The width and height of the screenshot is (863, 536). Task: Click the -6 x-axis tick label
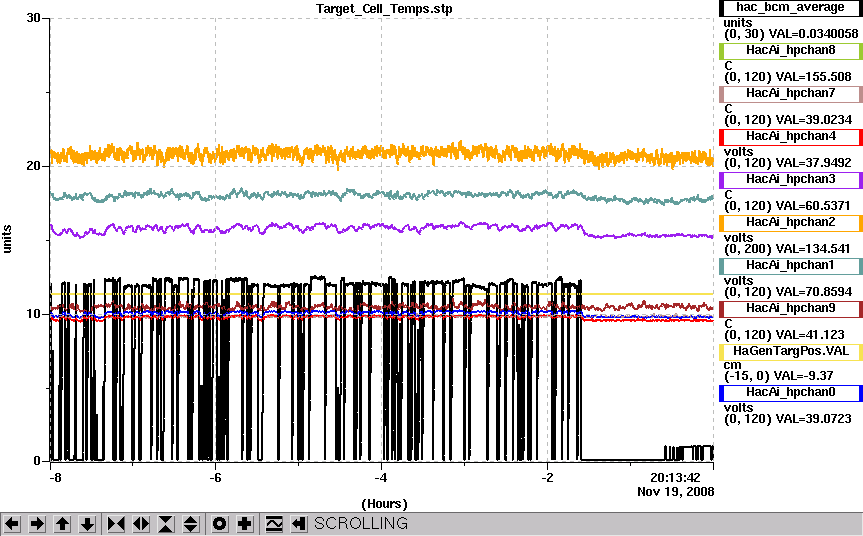tap(215, 478)
